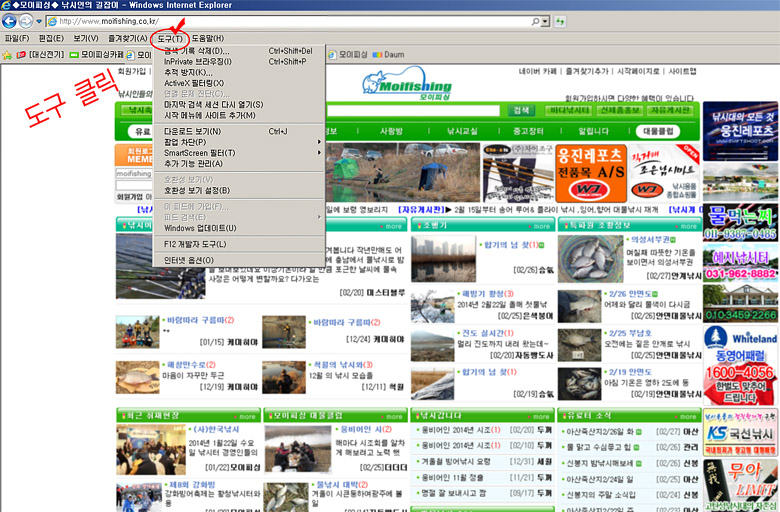Click the 자유게시판 button

coord(670,110)
